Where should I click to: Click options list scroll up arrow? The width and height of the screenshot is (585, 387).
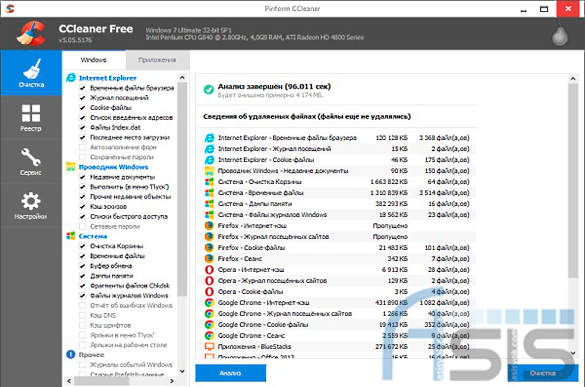click(182, 78)
